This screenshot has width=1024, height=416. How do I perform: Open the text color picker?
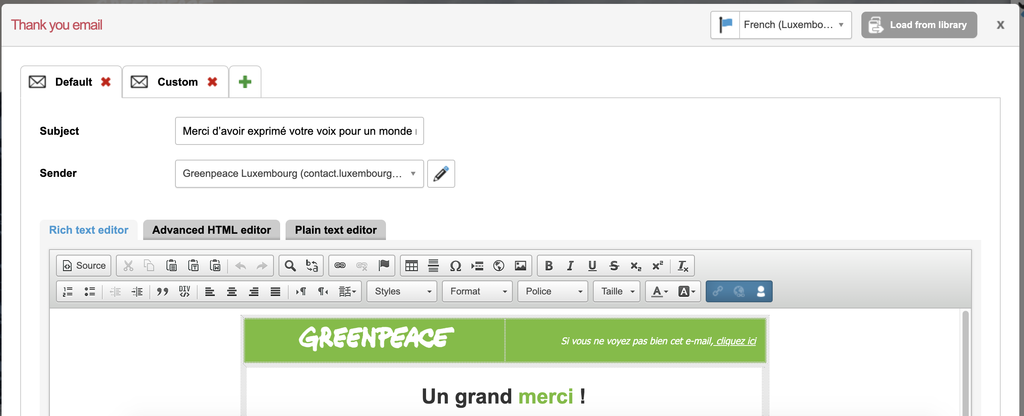(658, 292)
